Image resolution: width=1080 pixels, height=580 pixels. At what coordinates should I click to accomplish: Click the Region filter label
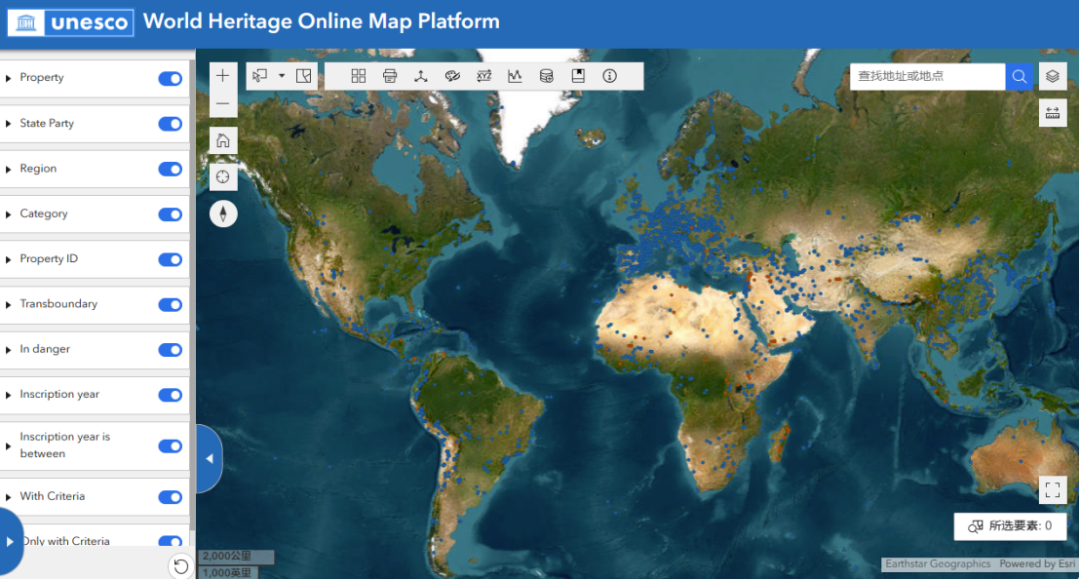(x=38, y=168)
